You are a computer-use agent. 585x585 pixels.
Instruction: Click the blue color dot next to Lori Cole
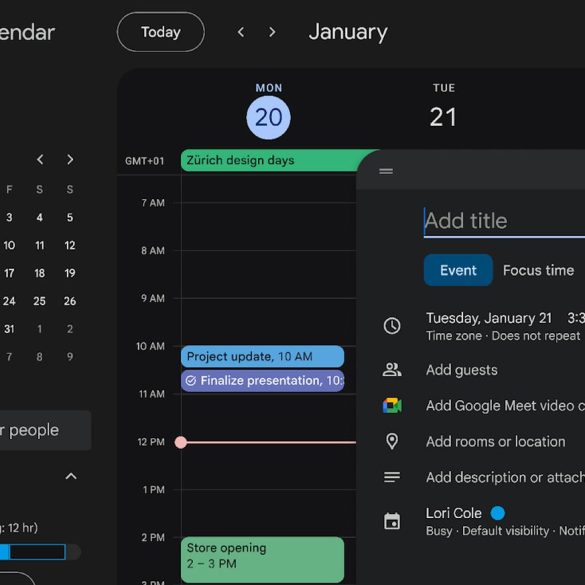tap(497, 513)
